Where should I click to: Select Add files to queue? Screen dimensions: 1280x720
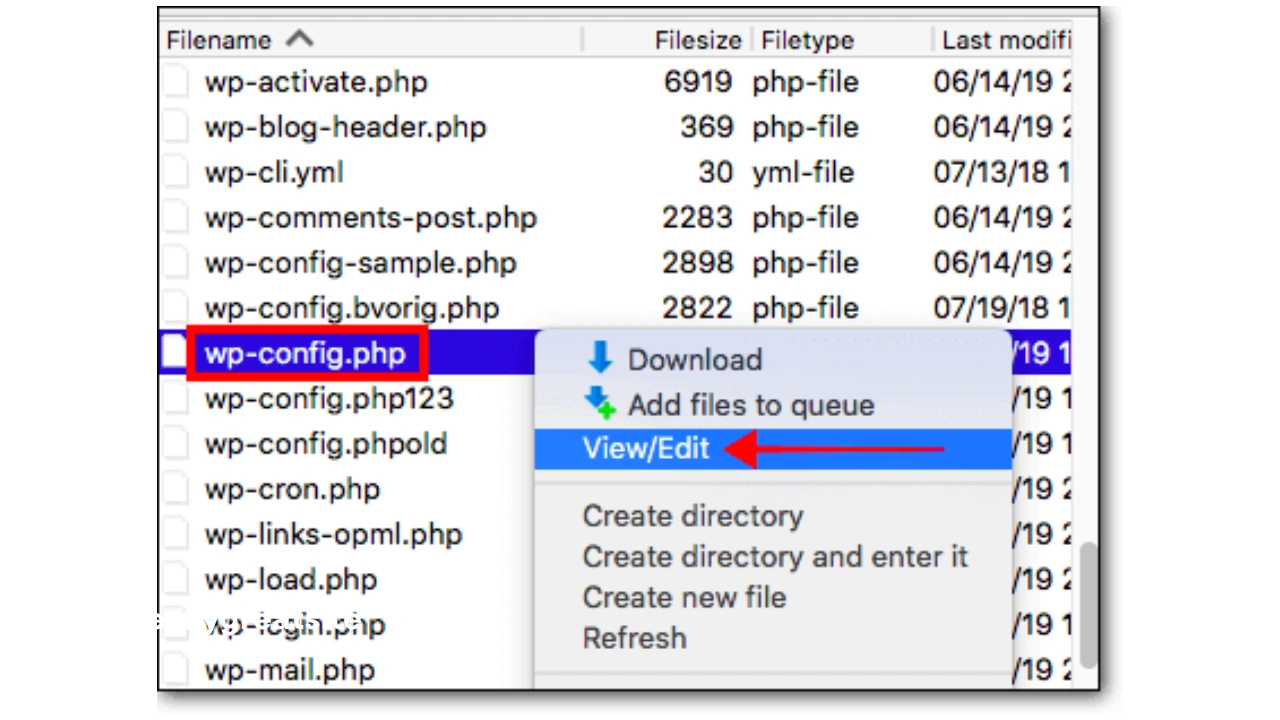coord(751,404)
